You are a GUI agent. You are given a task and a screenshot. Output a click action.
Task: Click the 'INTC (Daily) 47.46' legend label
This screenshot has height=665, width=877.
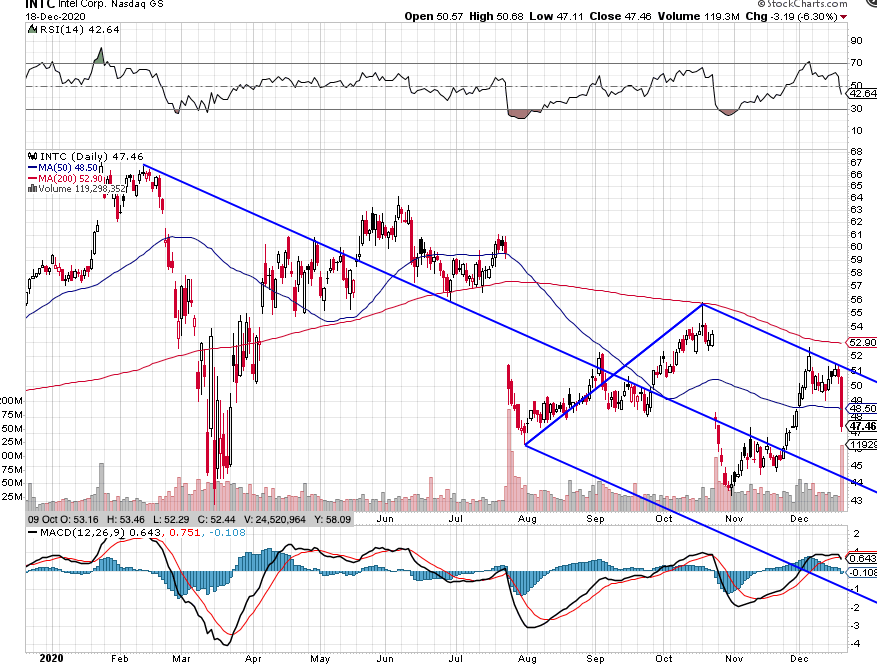tap(92, 157)
